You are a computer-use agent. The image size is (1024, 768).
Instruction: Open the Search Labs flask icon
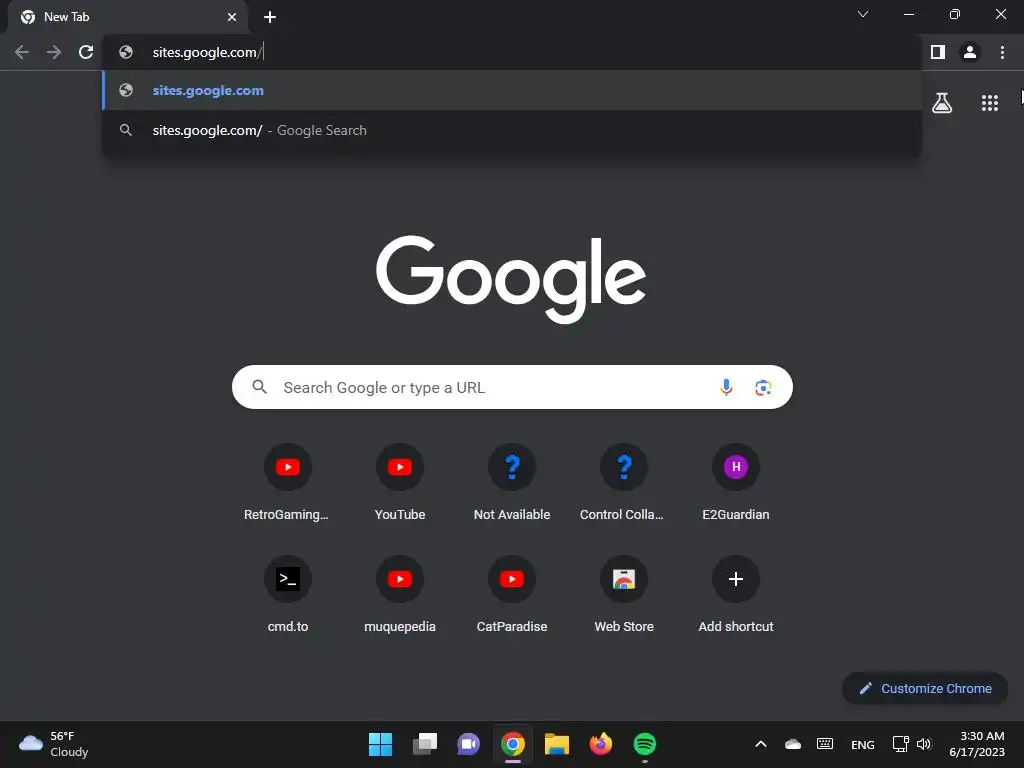click(942, 103)
